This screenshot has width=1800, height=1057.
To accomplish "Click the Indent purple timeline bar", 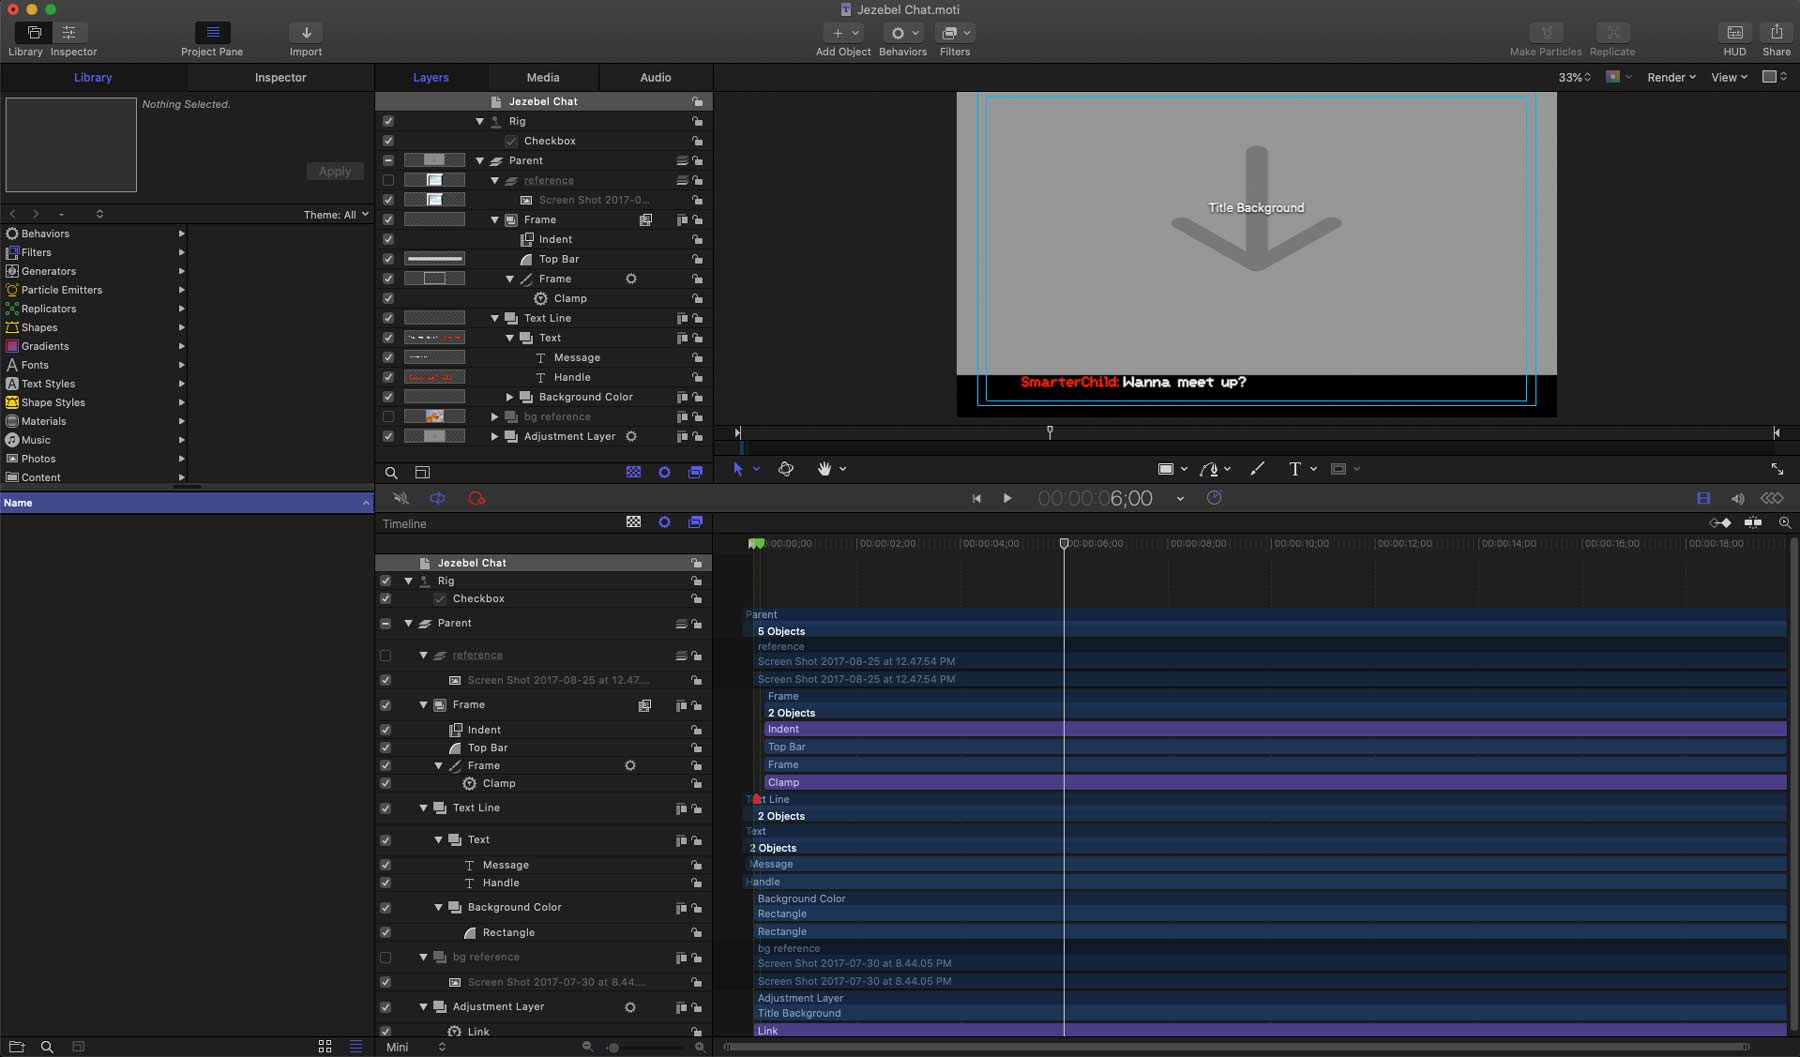I will [x=1275, y=730].
